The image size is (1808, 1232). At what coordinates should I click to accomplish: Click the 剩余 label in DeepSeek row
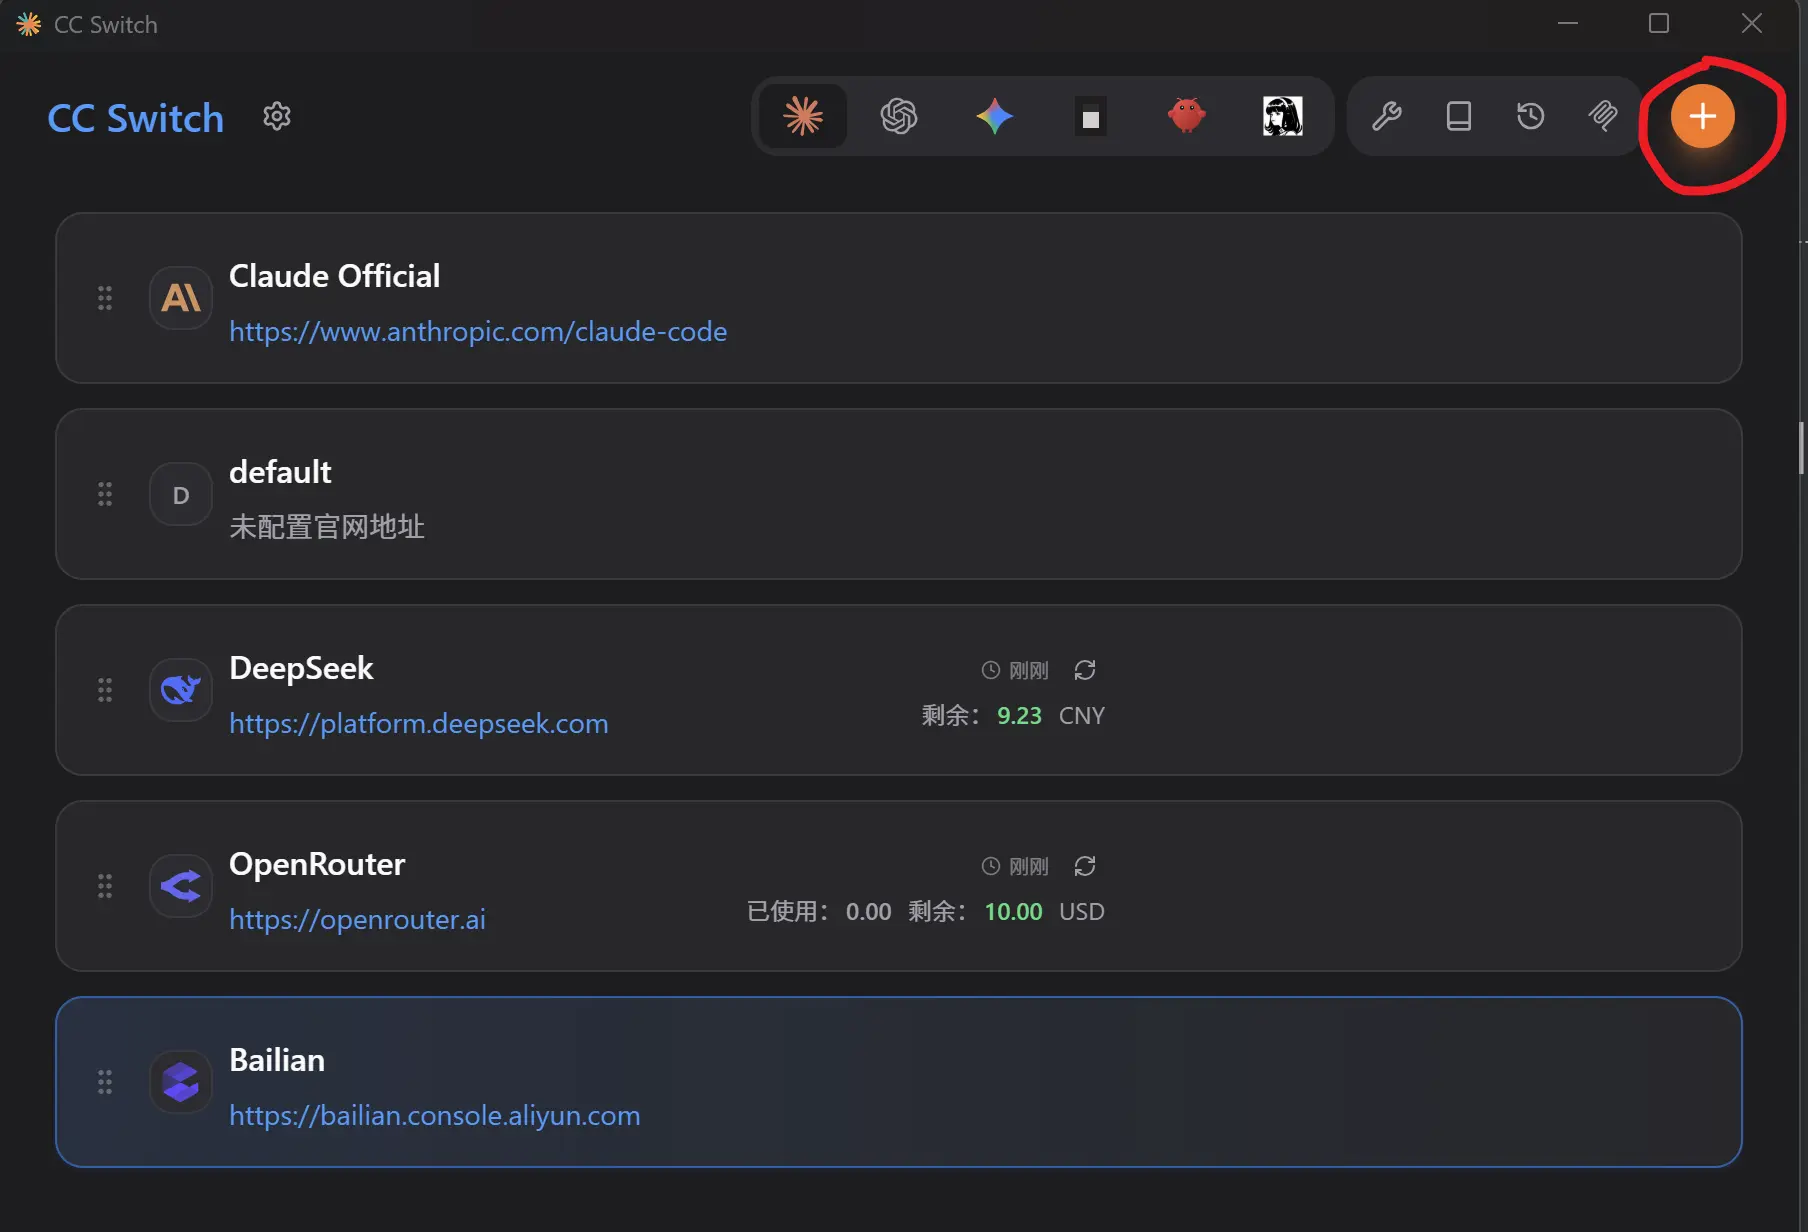[x=950, y=716]
